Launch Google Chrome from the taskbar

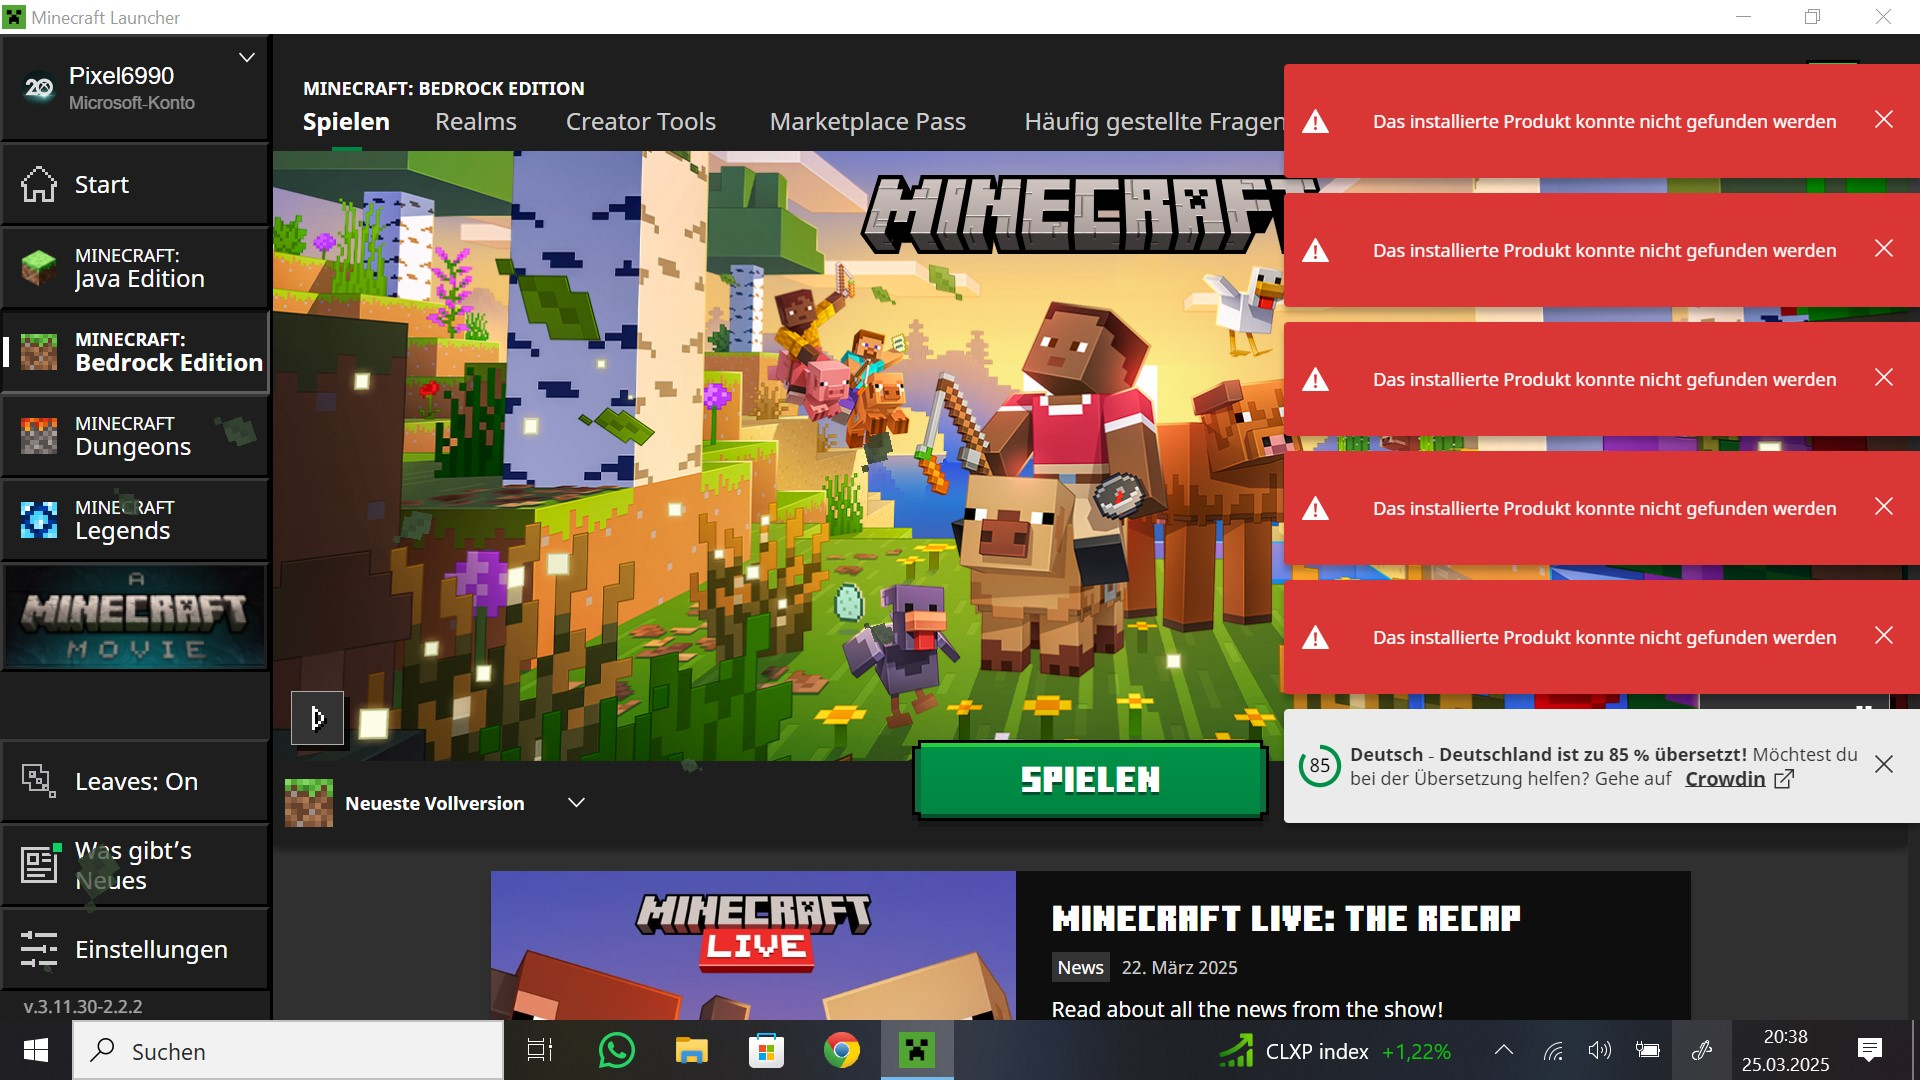point(841,1050)
